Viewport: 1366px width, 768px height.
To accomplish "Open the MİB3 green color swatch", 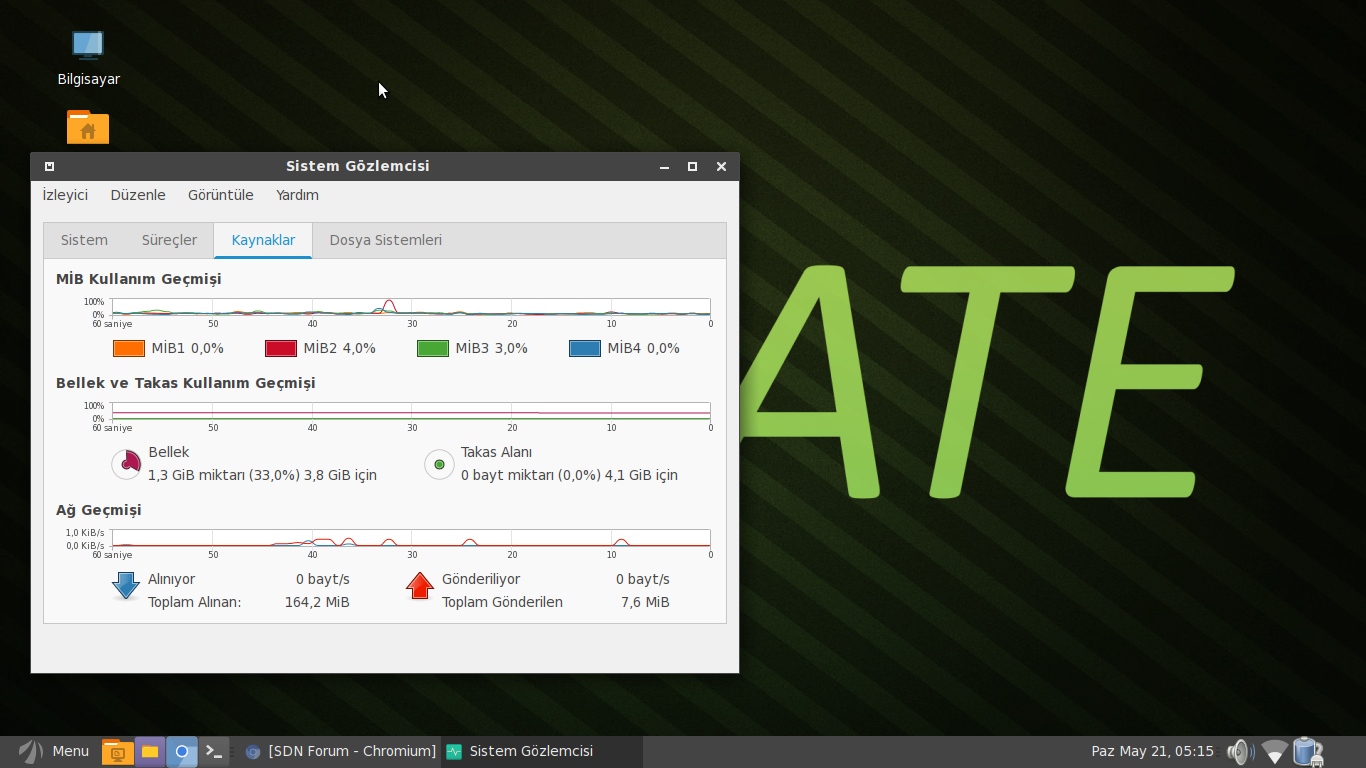I will click(x=433, y=348).
